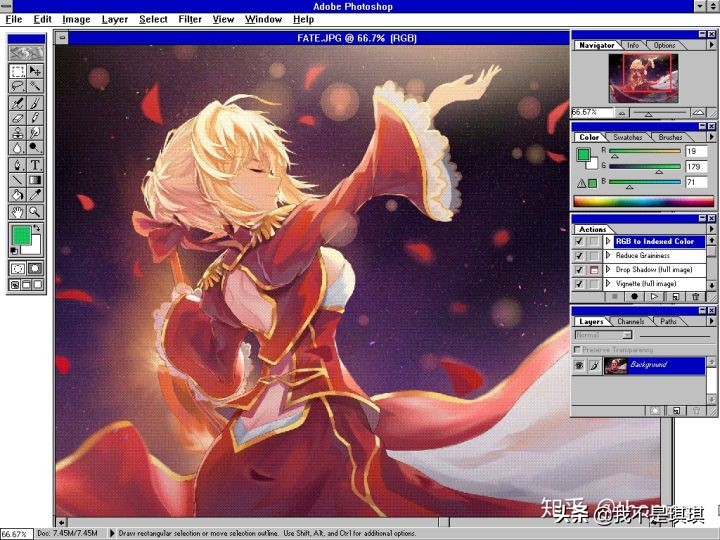Switch to the Paths tab
The width and height of the screenshot is (720, 540).
pyautogui.click(x=668, y=321)
